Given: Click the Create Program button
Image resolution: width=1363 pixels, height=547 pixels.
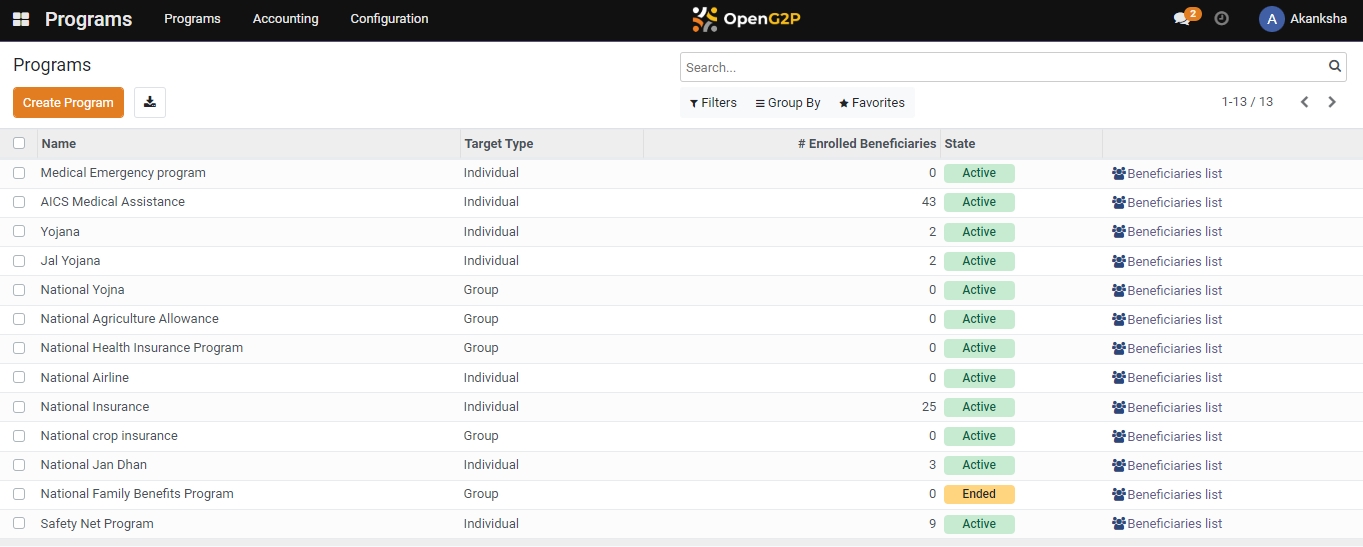Looking at the screenshot, I should pyautogui.click(x=68, y=102).
